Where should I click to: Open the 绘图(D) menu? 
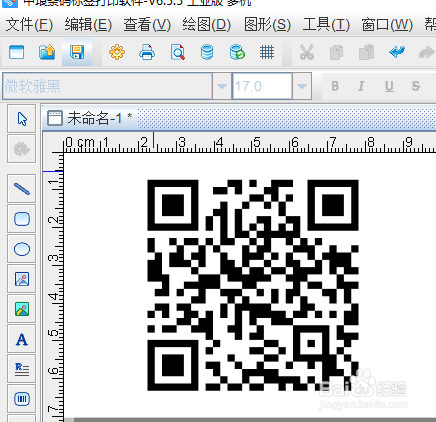207,25
